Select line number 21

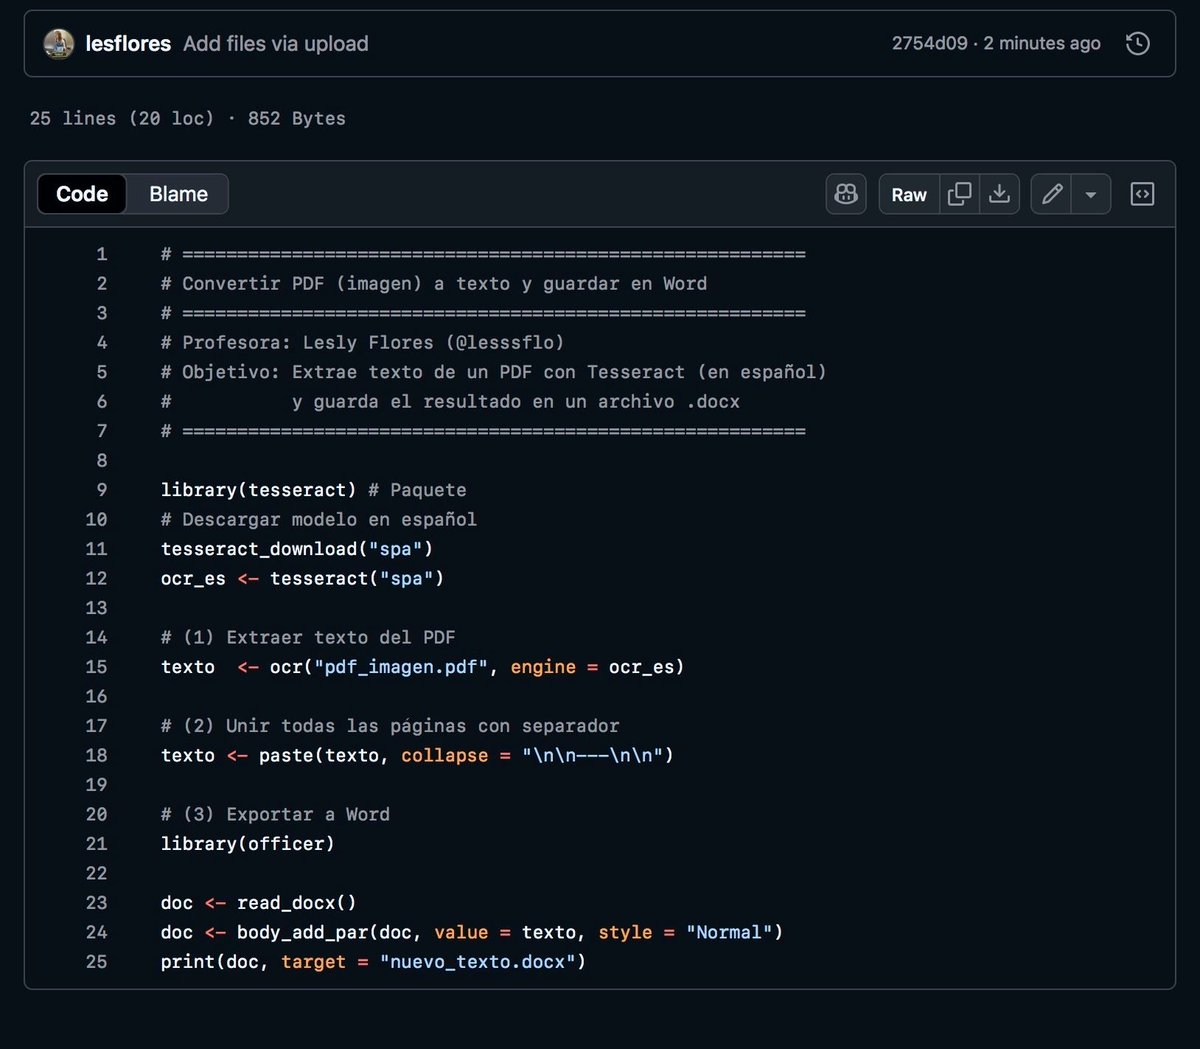(x=96, y=844)
